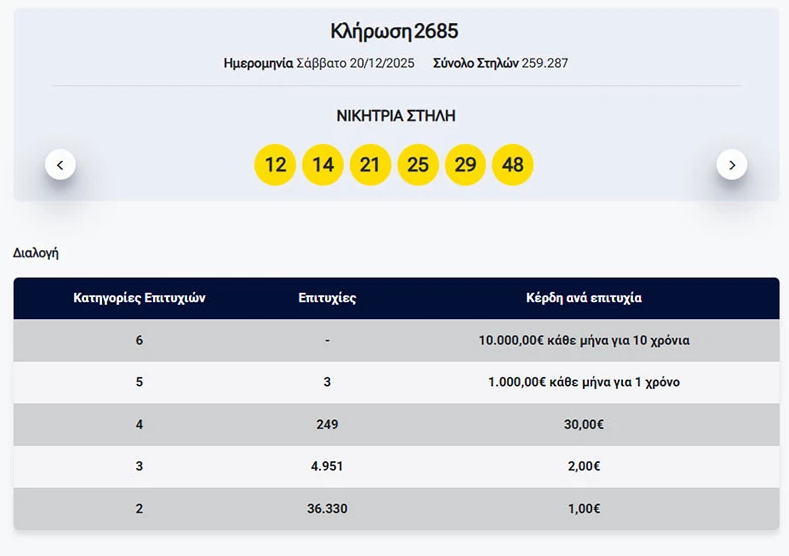Click the yellow ball number 12
The image size is (789, 556).
275,165
